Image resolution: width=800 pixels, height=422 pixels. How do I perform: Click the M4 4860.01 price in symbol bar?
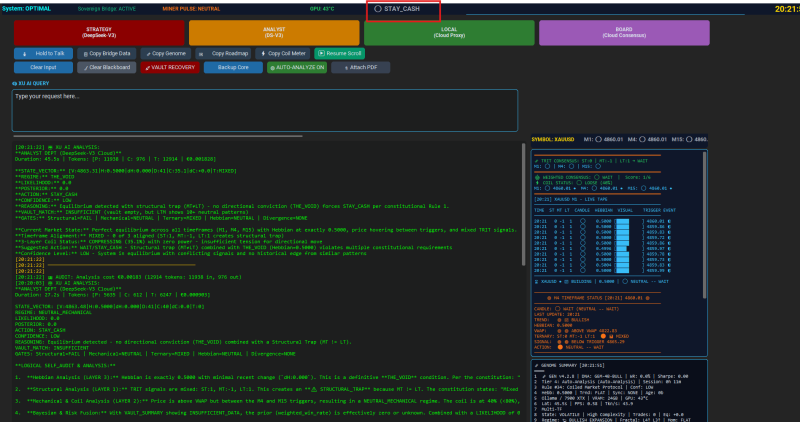click(657, 139)
